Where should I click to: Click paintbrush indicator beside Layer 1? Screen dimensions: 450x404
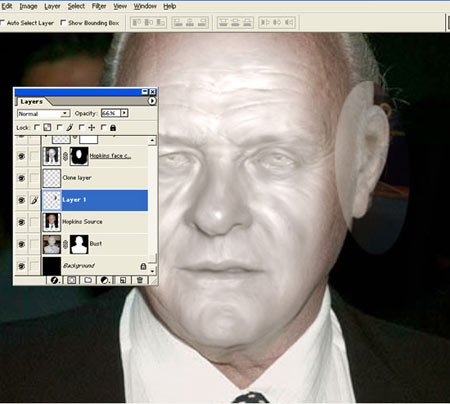point(34,200)
